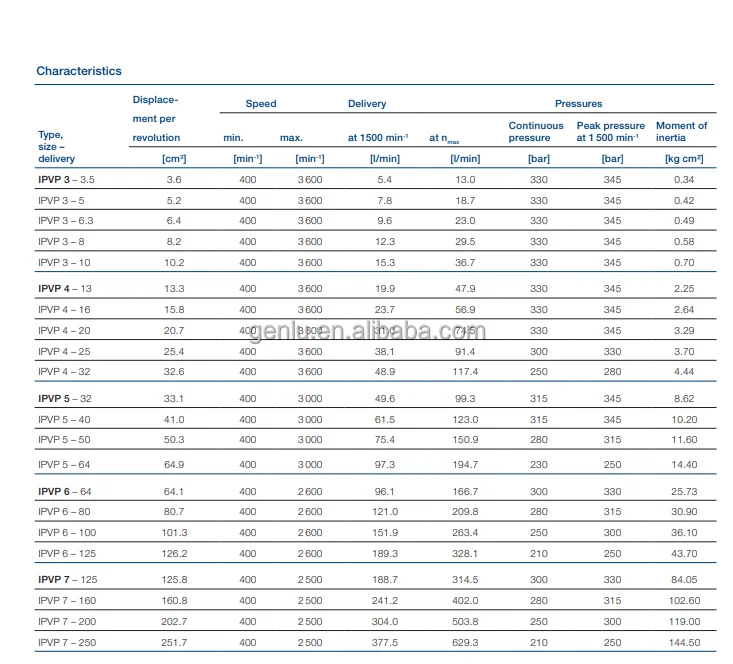Select the Continuous pressure column header
Screen dimensions: 733x664
(x=536, y=132)
